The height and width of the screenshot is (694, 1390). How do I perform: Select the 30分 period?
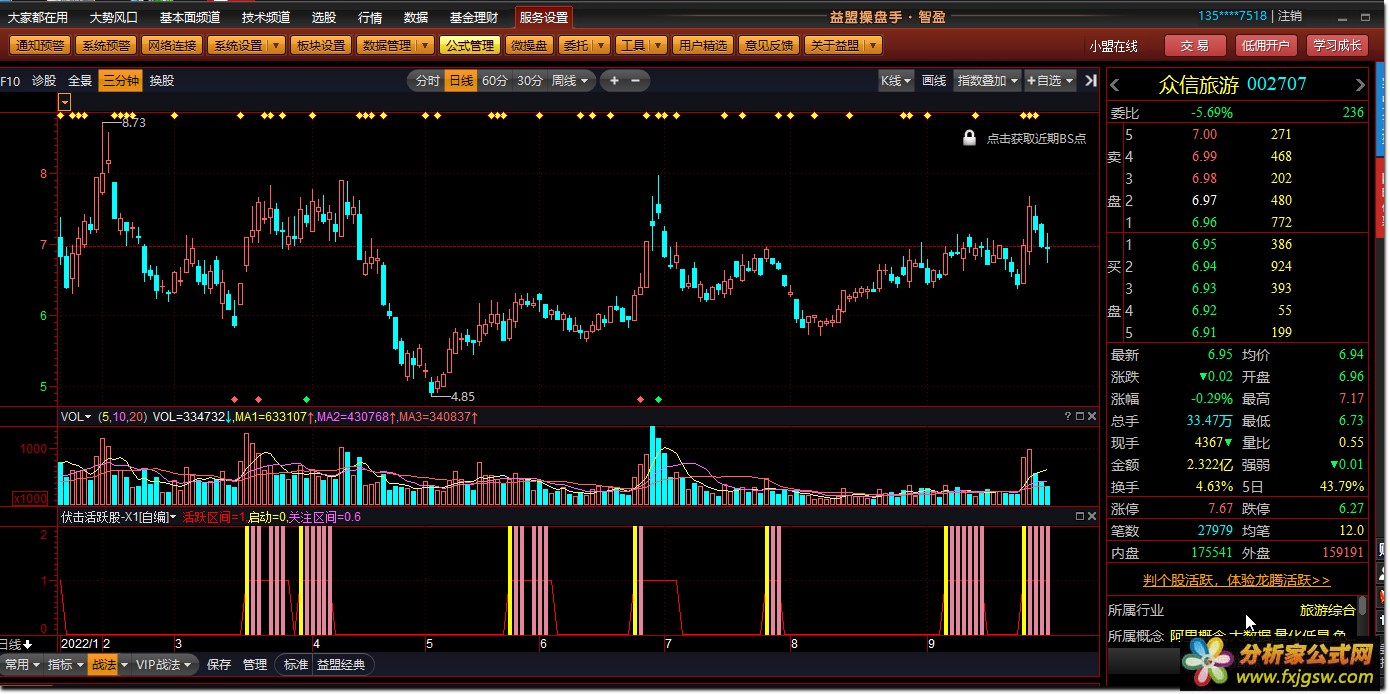pyautogui.click(x=529, y=81)
